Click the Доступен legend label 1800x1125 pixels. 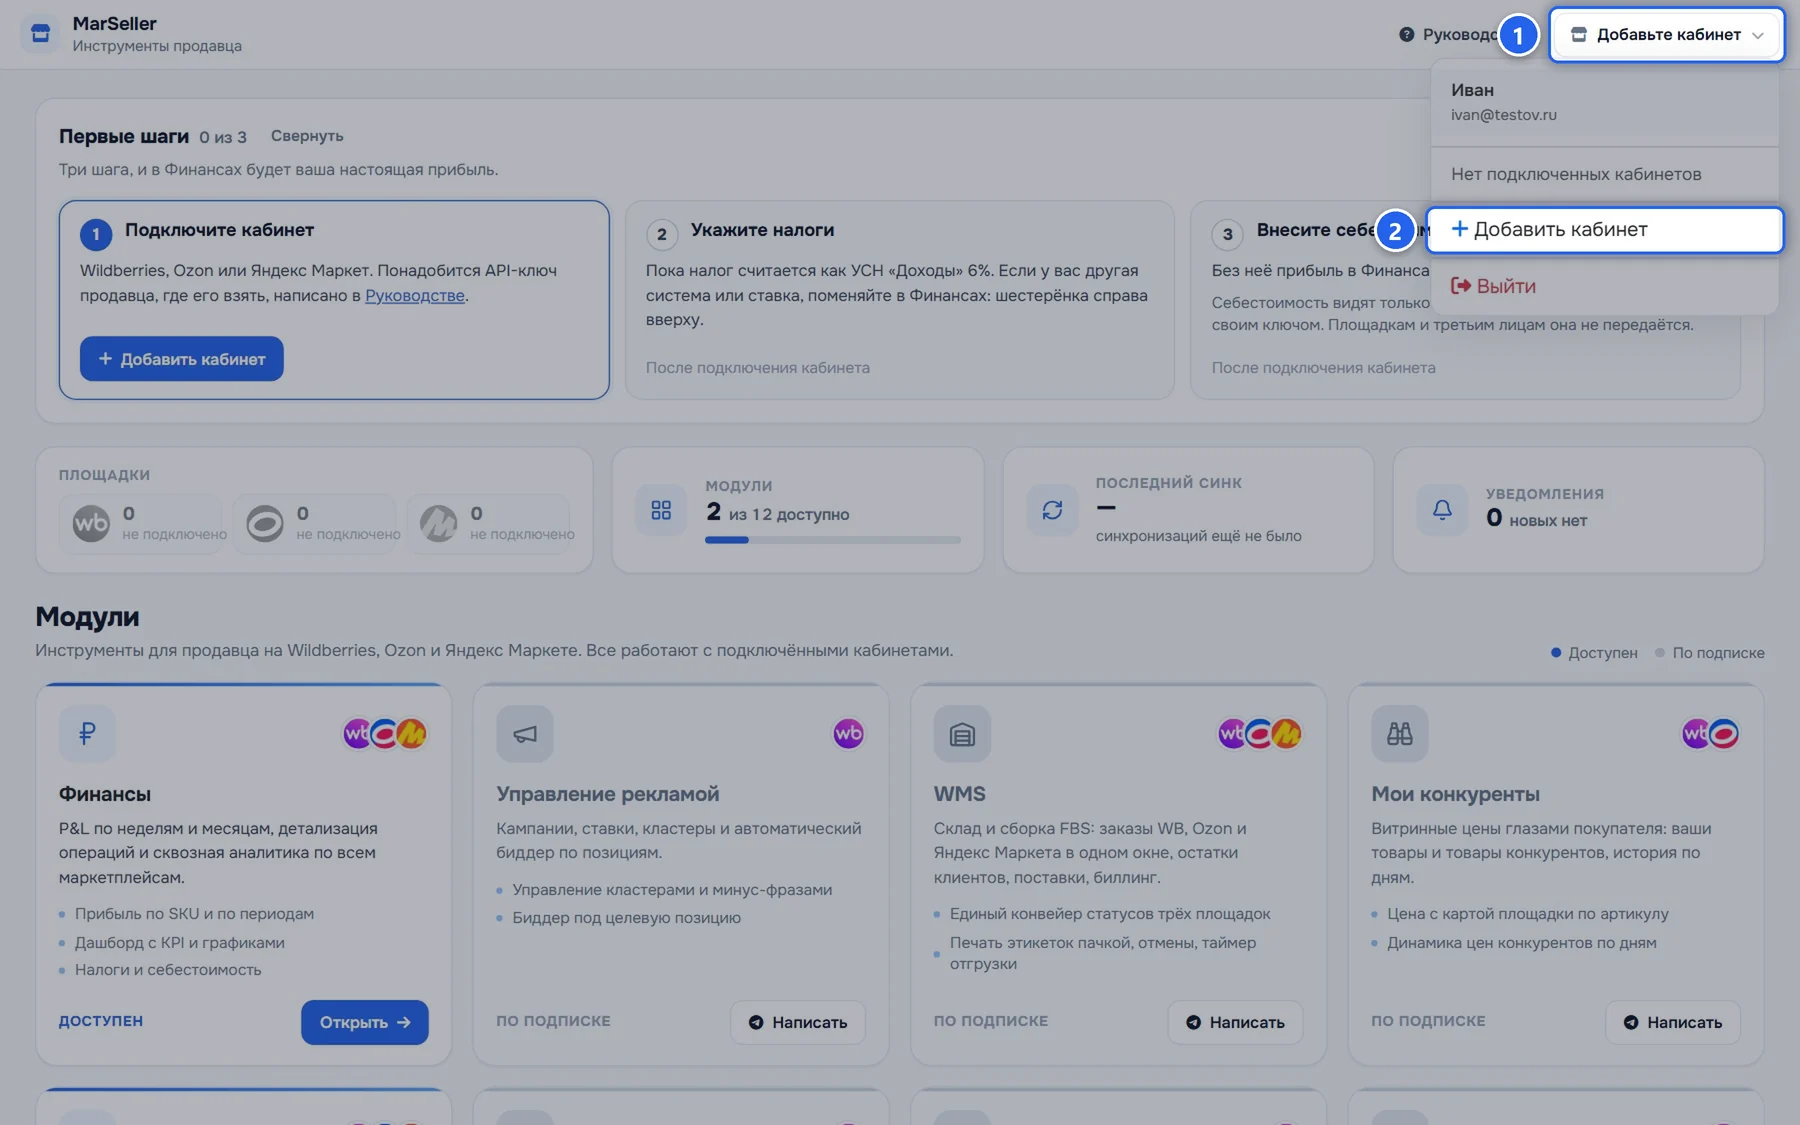coord(1603,653)
